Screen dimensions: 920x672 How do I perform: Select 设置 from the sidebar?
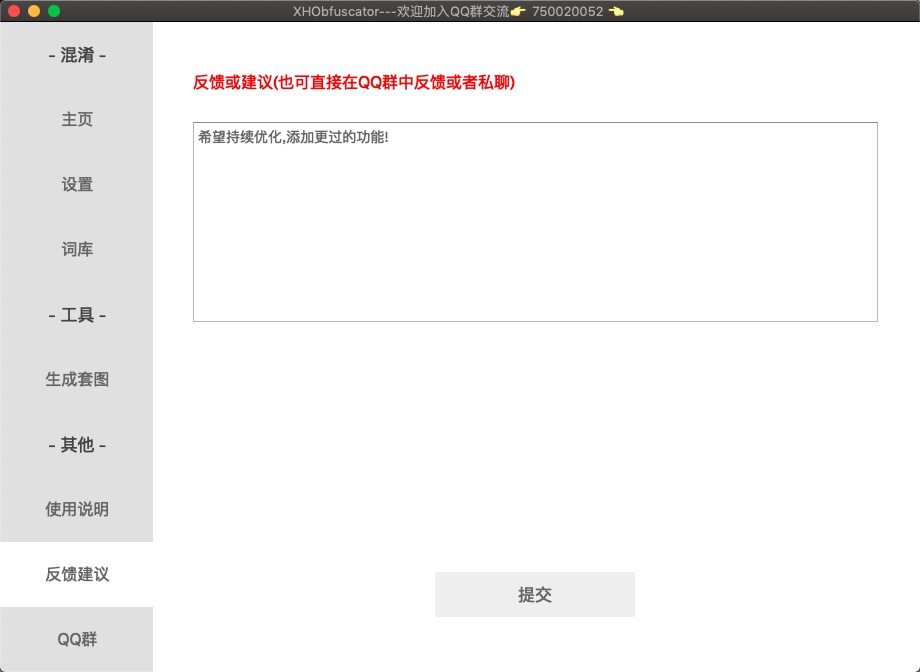point(77,184)
